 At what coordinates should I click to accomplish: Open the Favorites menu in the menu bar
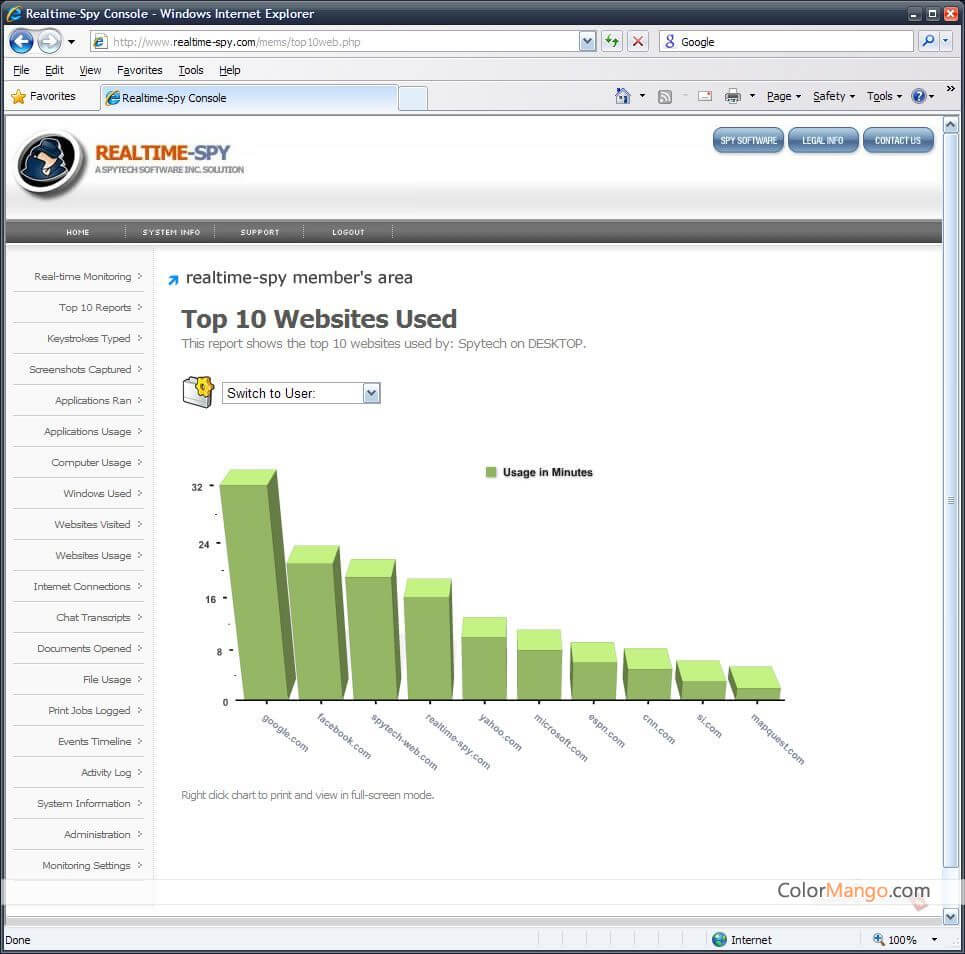140,70
